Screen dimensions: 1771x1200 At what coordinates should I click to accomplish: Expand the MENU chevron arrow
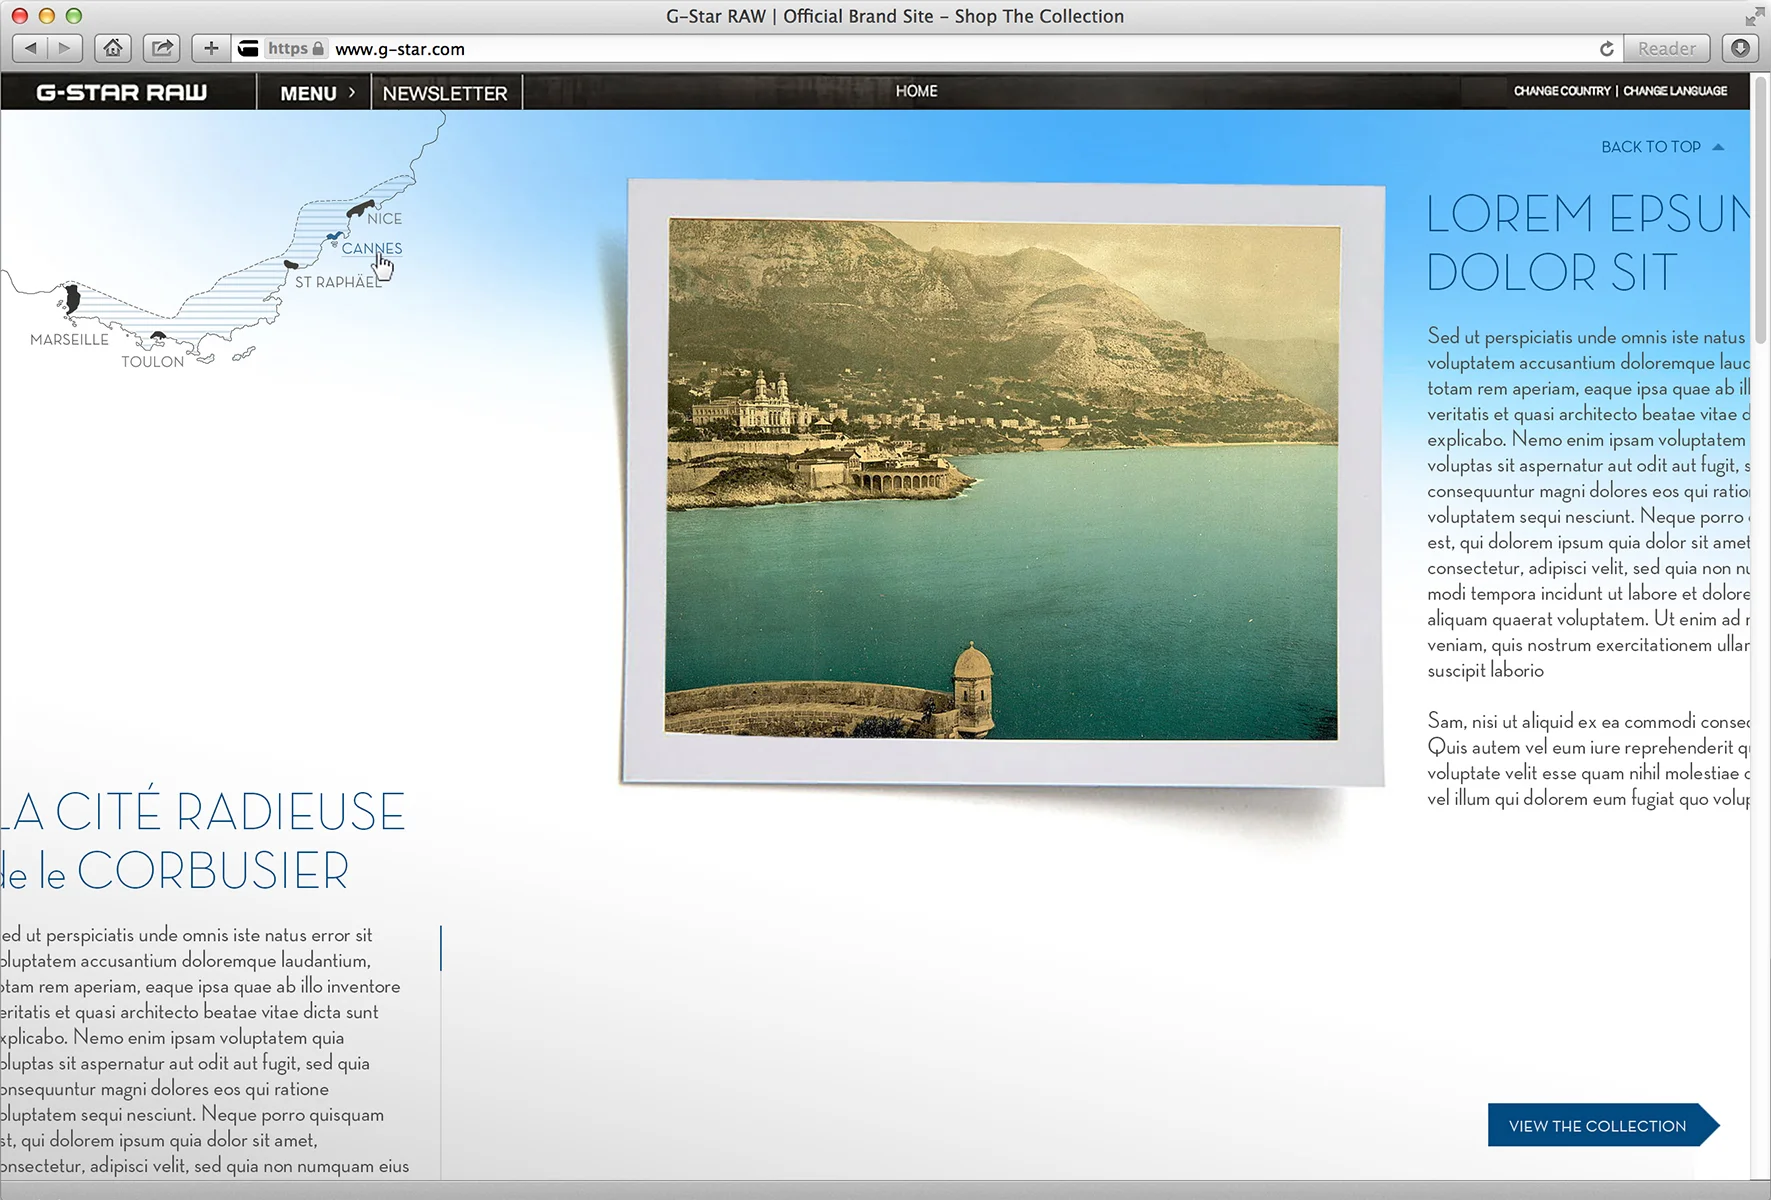[351, 92]
